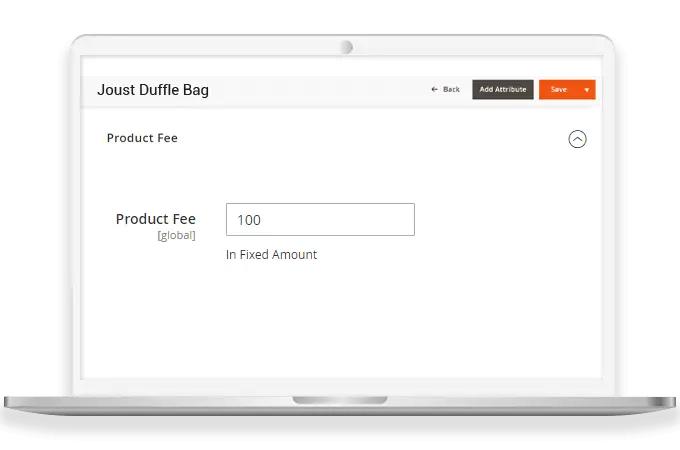This screenshot has height=450, width=680.
Task: Click the Product Fee field label
Action: coord(155,219)
